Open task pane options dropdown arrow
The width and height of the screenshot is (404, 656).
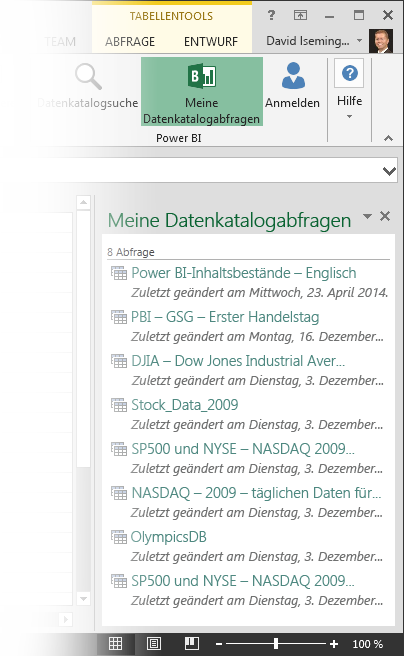367,216
